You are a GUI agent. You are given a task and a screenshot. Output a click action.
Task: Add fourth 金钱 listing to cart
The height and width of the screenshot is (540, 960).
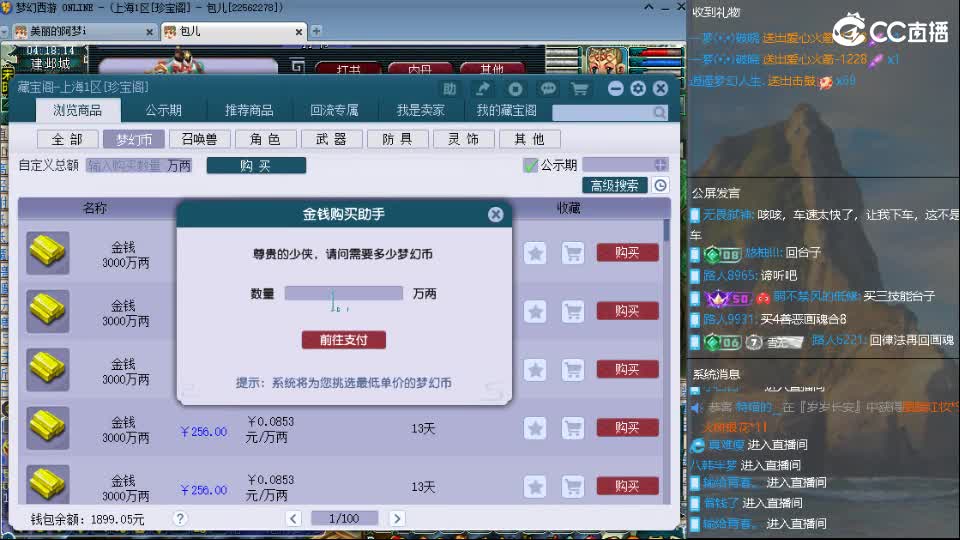(x=573, y=428)
